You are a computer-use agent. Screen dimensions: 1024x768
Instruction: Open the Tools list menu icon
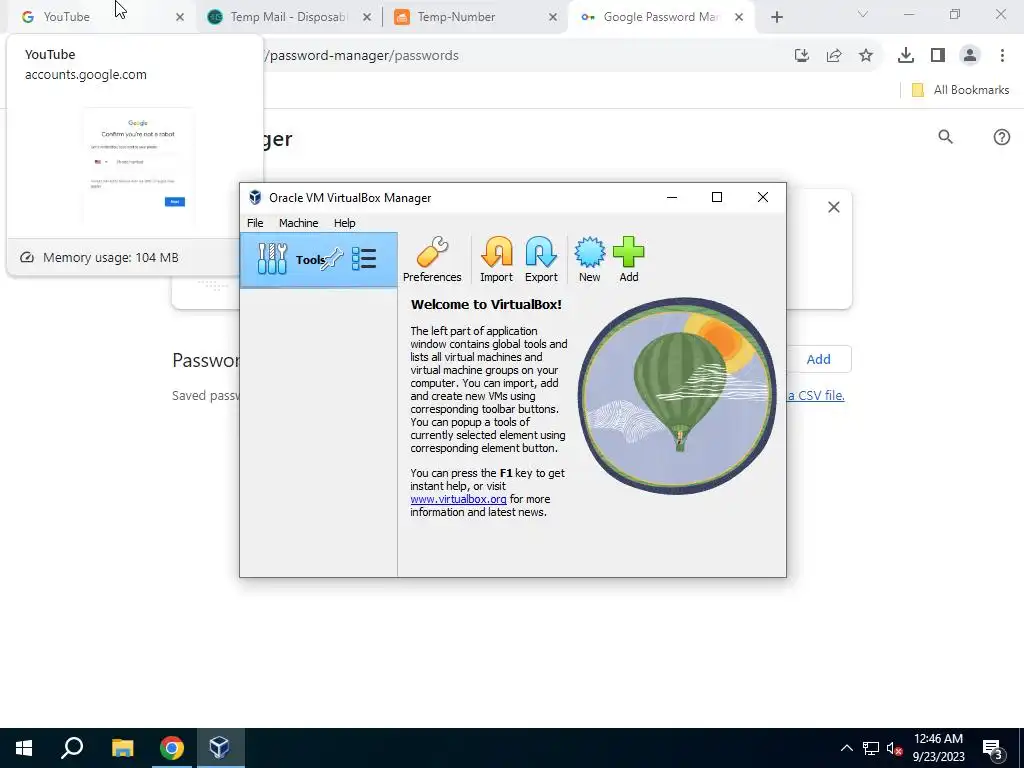(x=364, y=259)
